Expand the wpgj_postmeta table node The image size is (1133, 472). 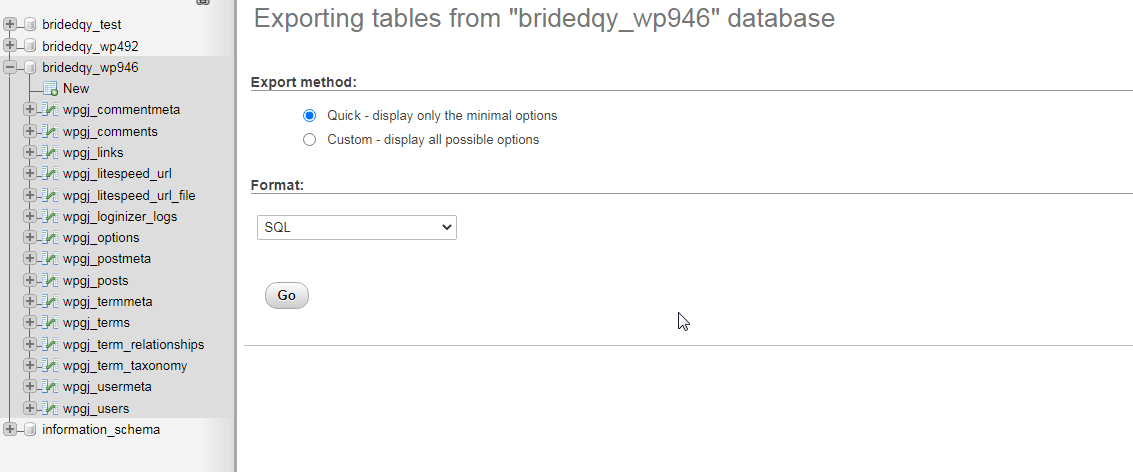30,260
